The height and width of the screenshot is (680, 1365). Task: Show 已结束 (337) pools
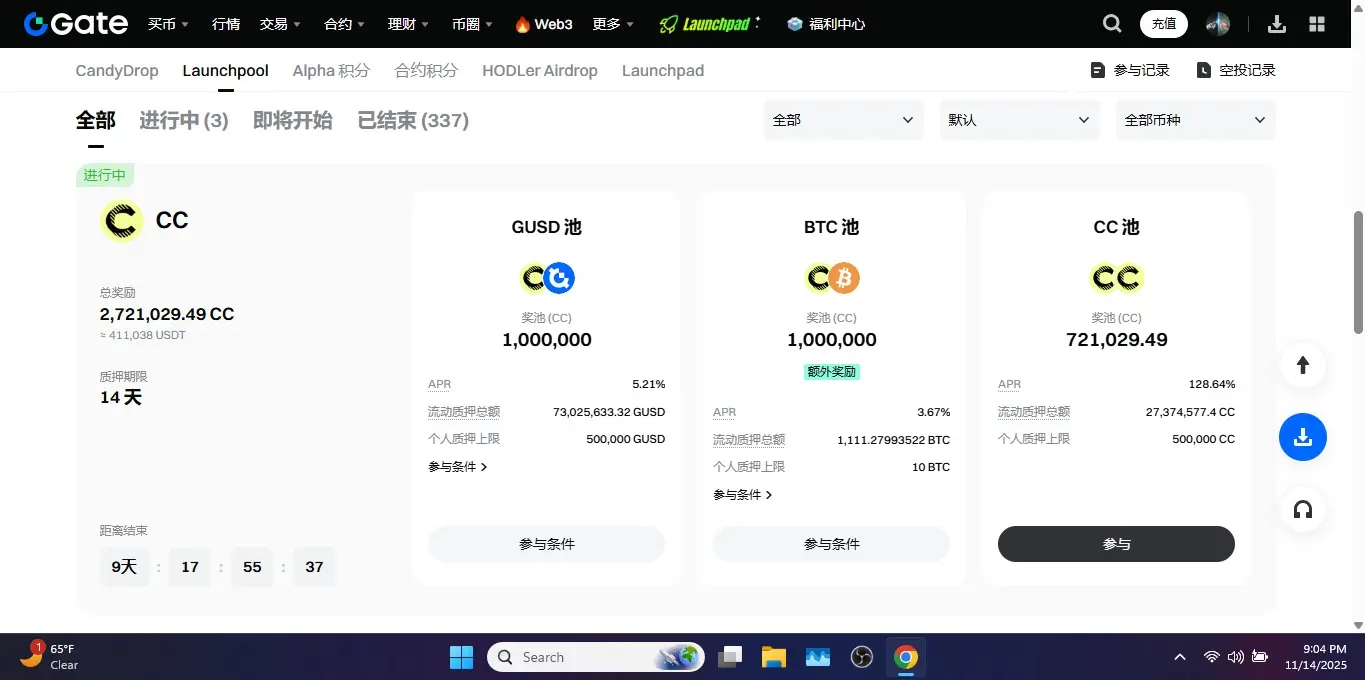click(413, 121)
